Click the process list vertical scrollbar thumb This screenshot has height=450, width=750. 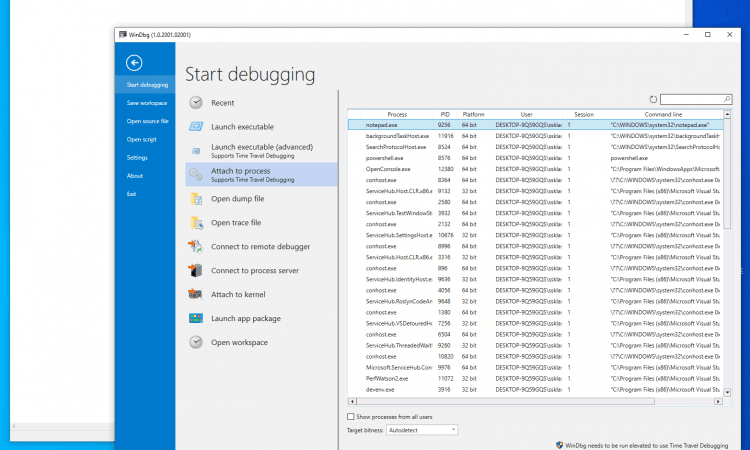(x=727, y=174)
